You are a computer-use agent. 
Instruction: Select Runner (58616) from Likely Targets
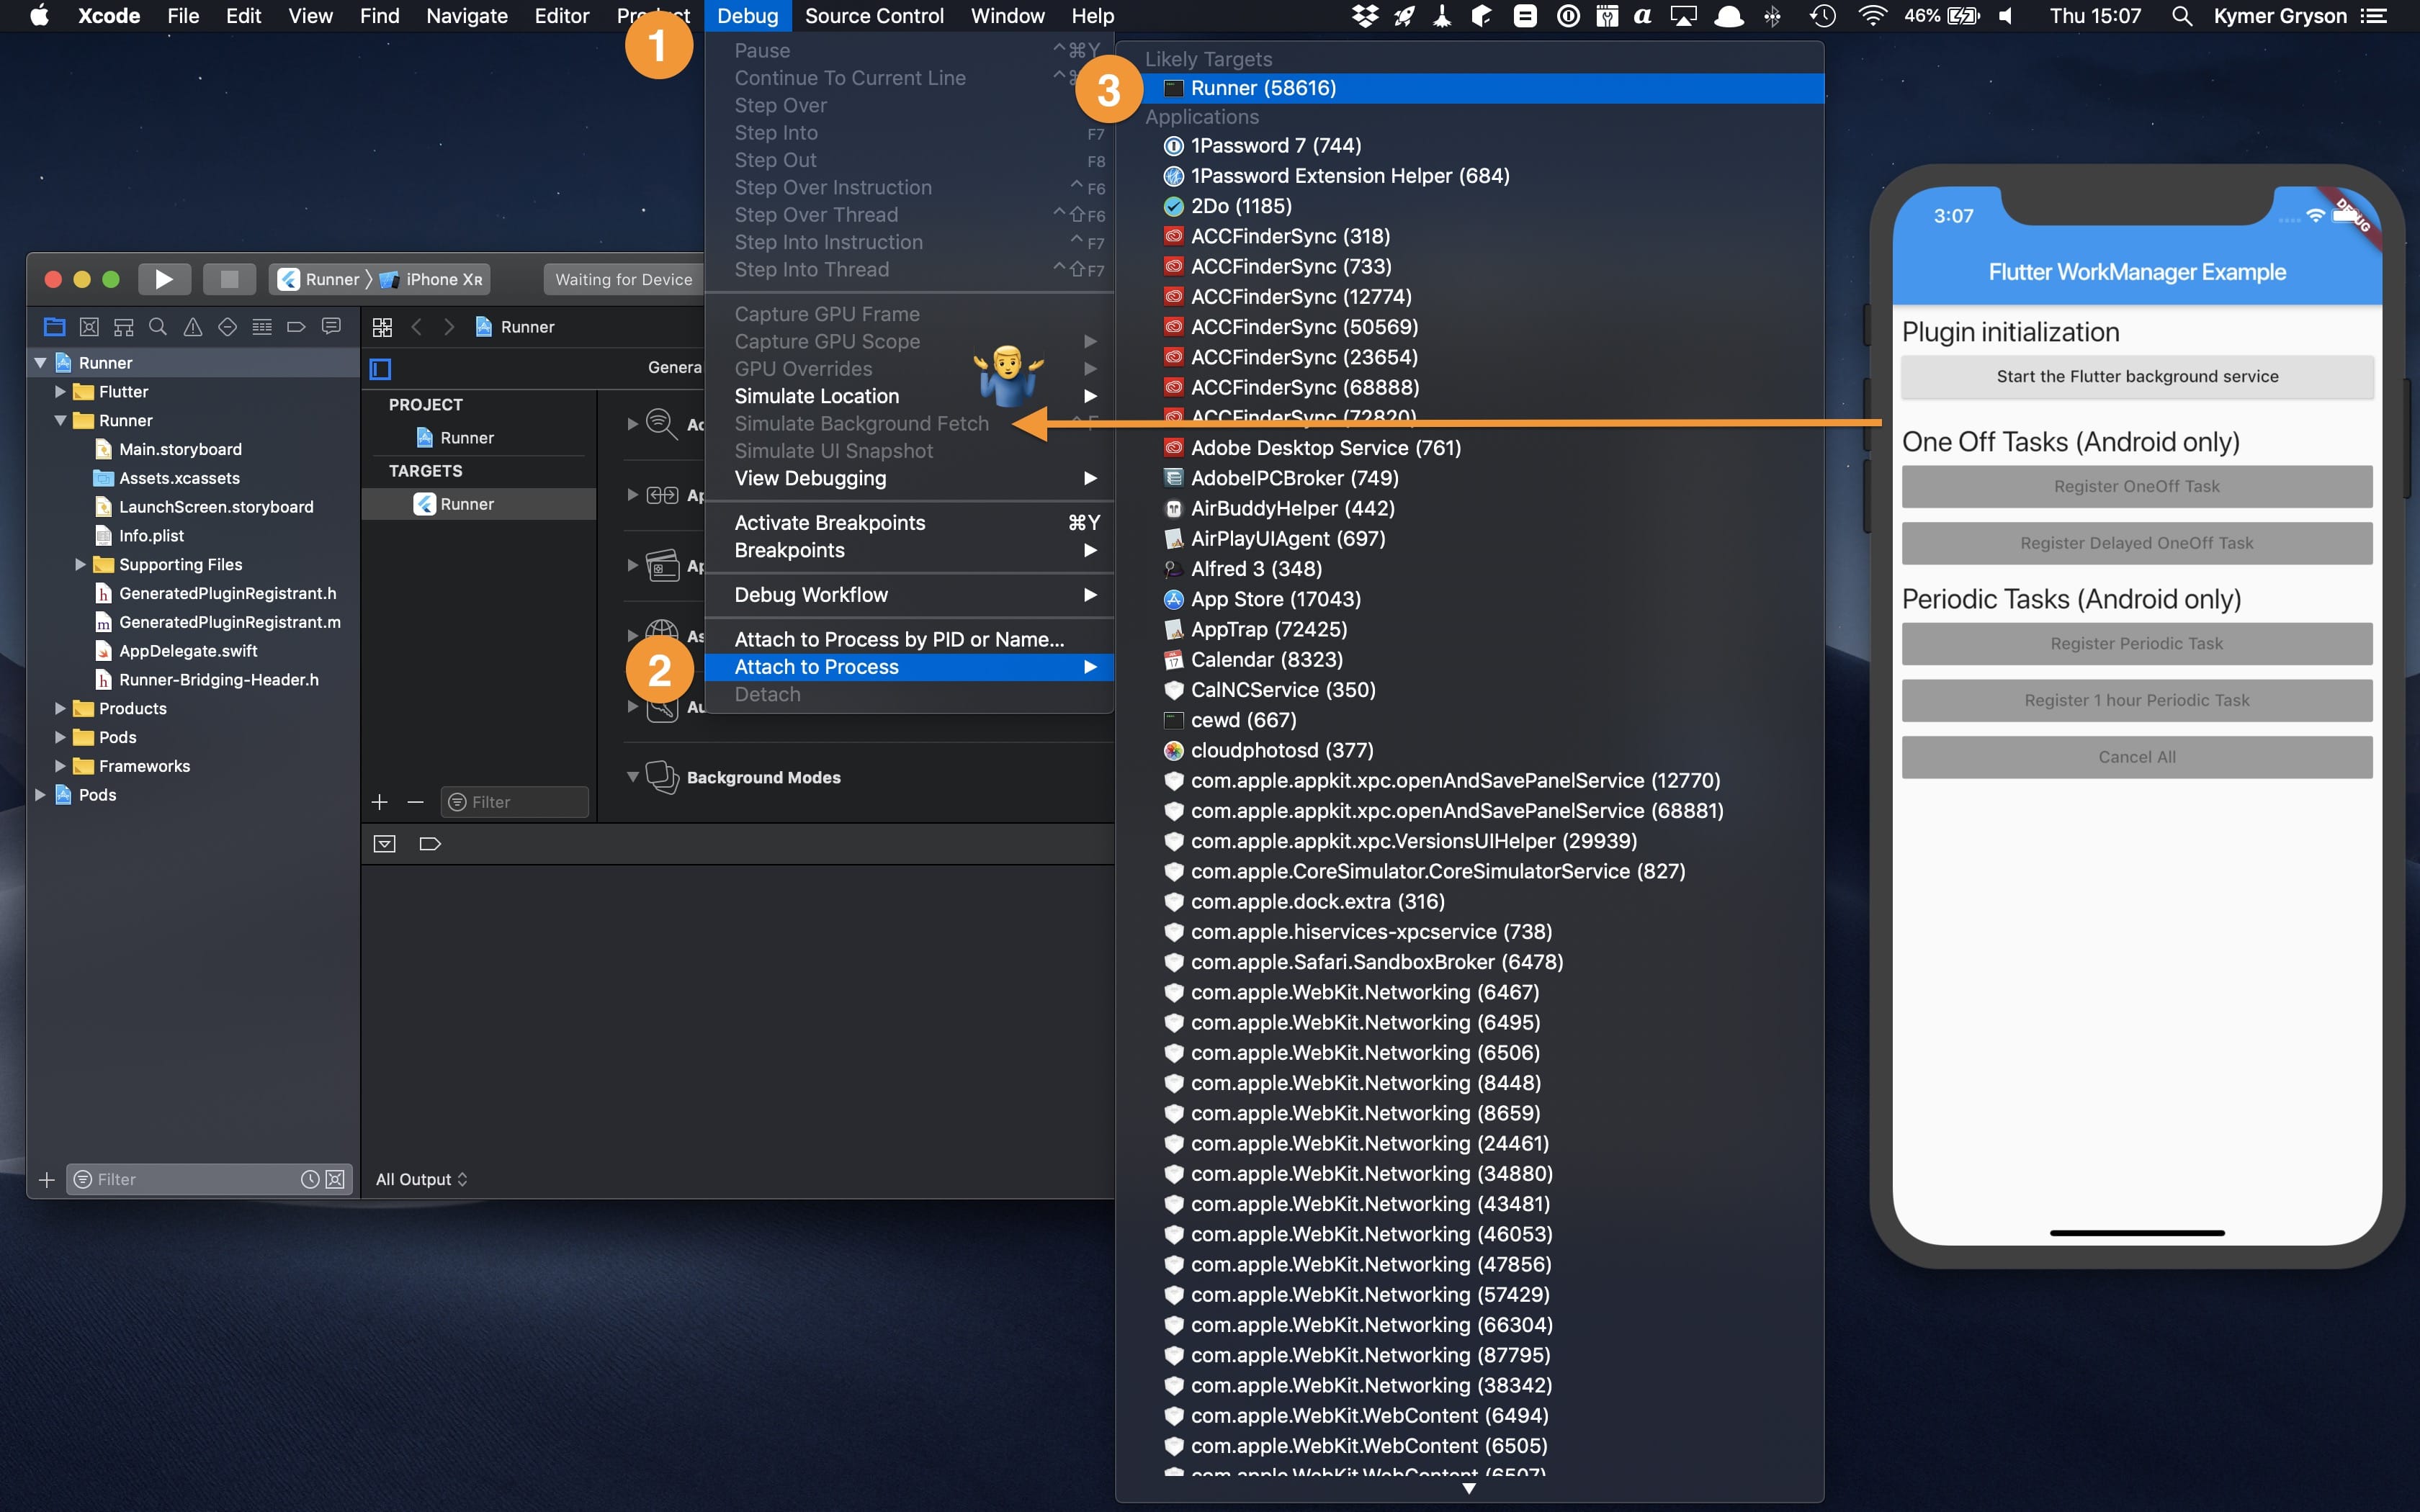[x=1263, y=88]
